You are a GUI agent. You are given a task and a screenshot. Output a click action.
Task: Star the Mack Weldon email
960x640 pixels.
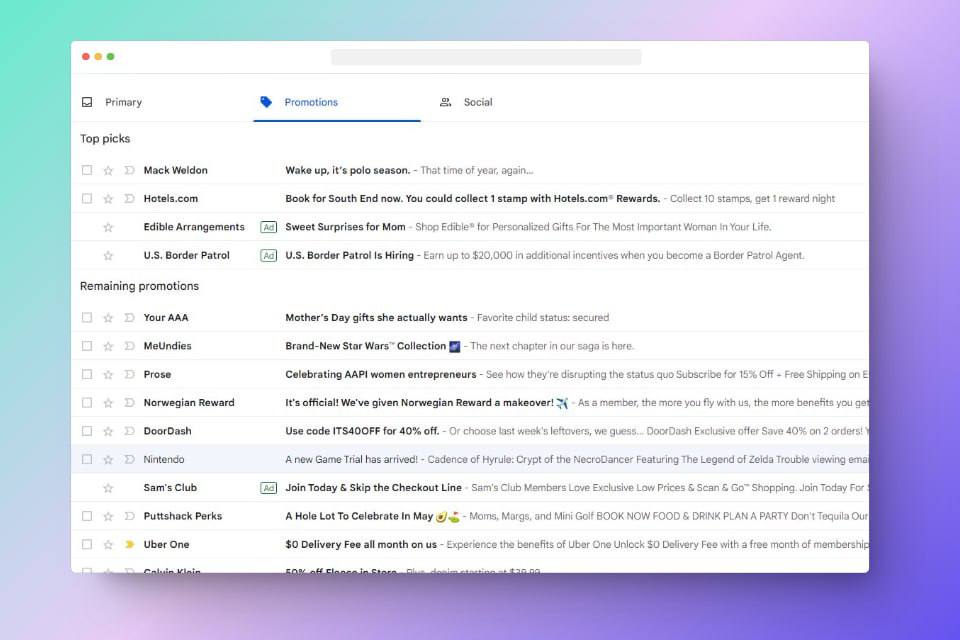(x=108, y=171)
